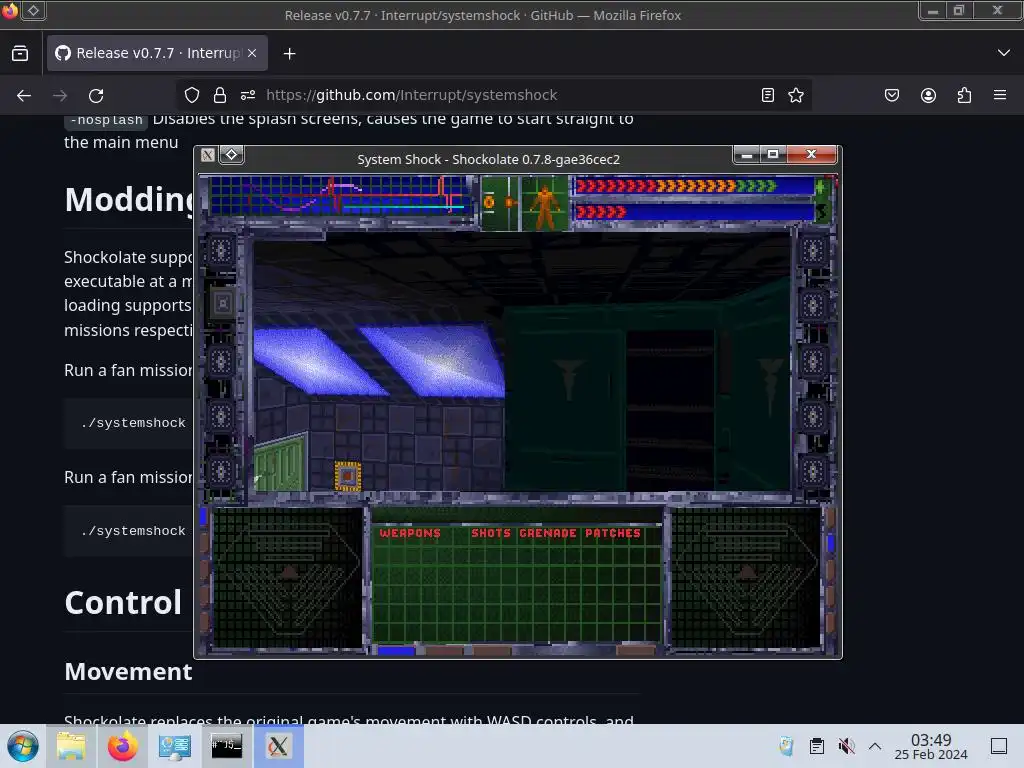The width and height of the screenshot is (1024, 768).
Task: Open the Firefox hamburger application menu
Action: pyautogui.click(x=1000, y=95)
